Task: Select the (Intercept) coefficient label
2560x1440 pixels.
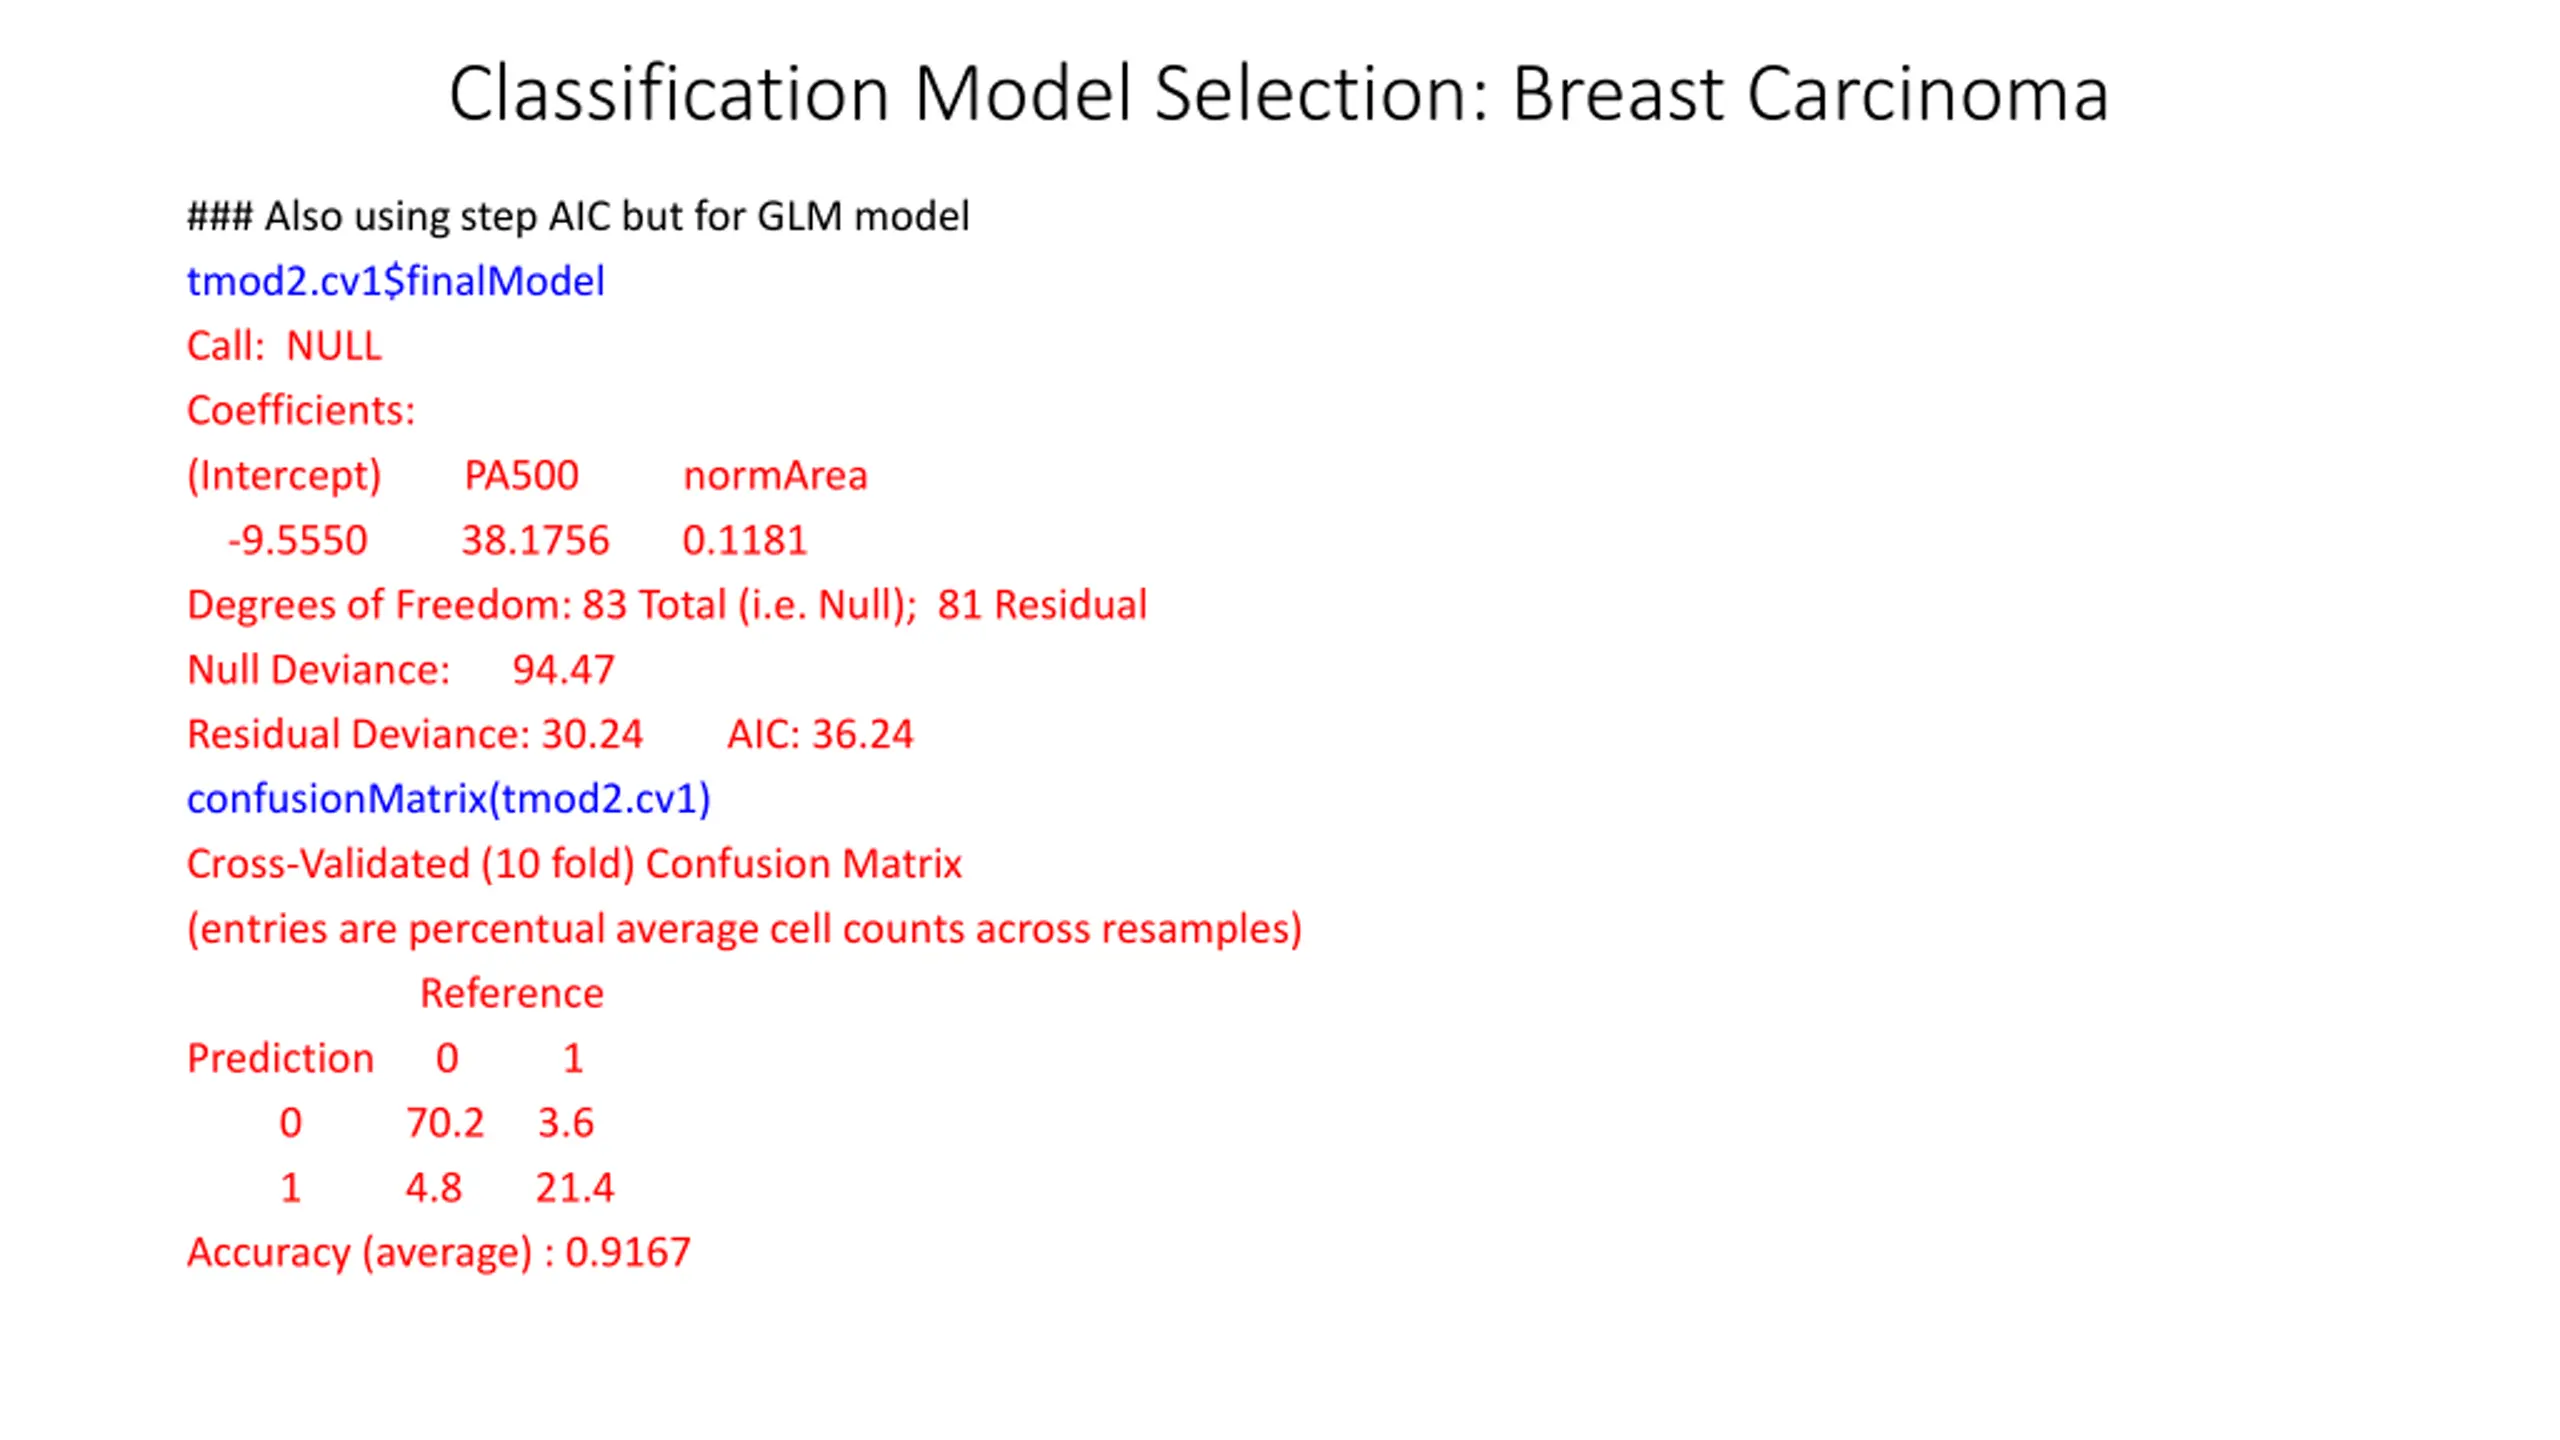Action: [x=284, y=476]
